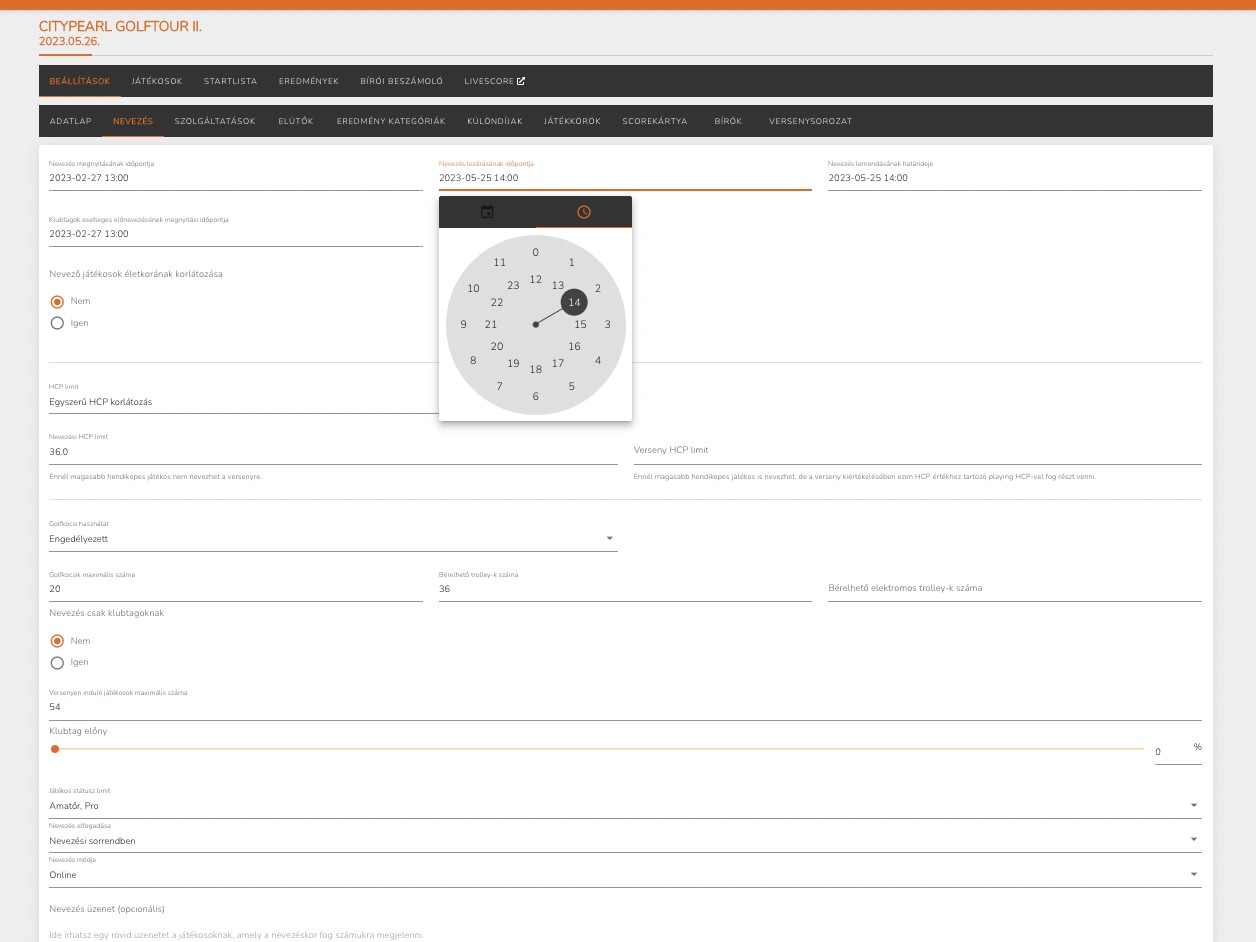Select hour 18 on the clock face

pos(536,369)
